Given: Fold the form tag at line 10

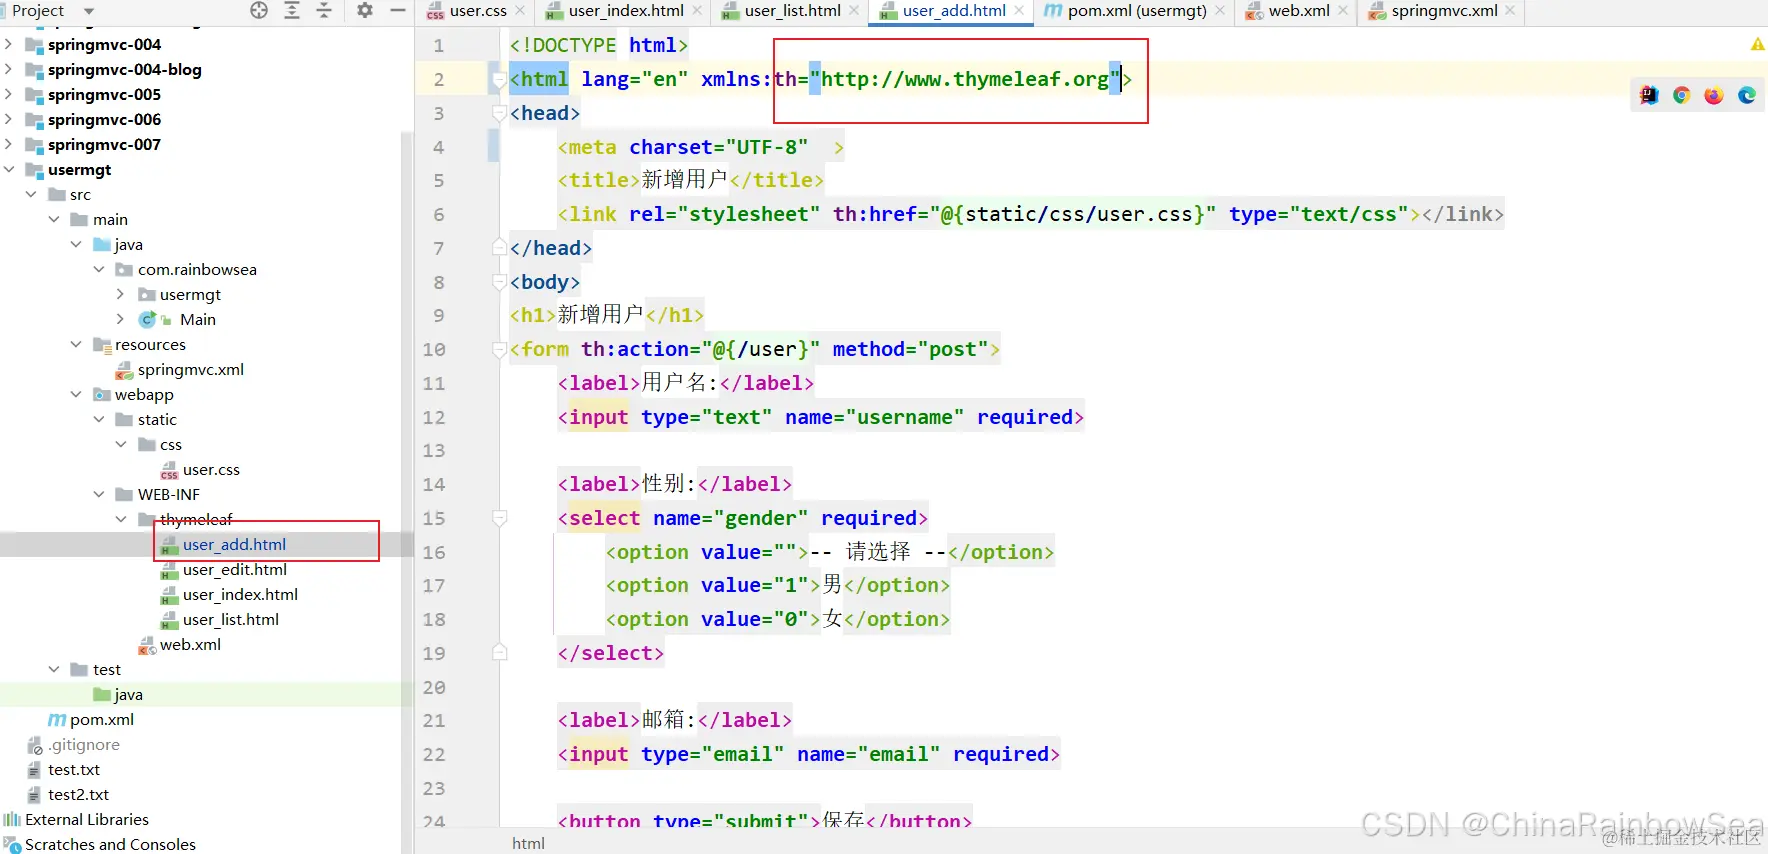Looking at the screenshot, I should pos(499,349).
